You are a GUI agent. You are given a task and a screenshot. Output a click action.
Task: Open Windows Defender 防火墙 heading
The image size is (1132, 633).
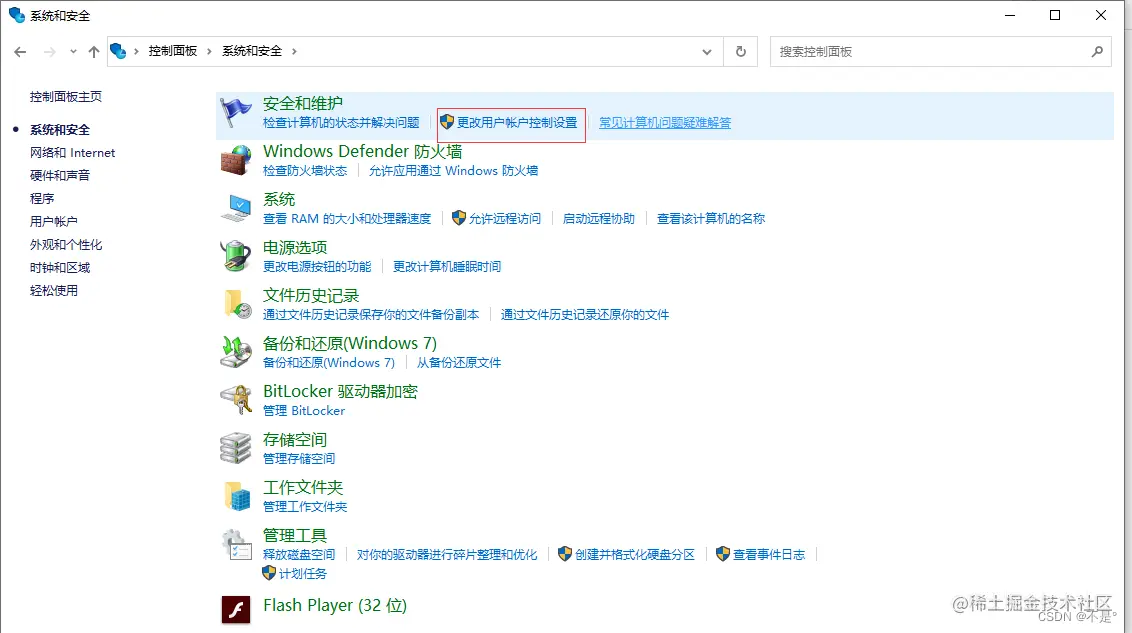(x=362, y=152)
